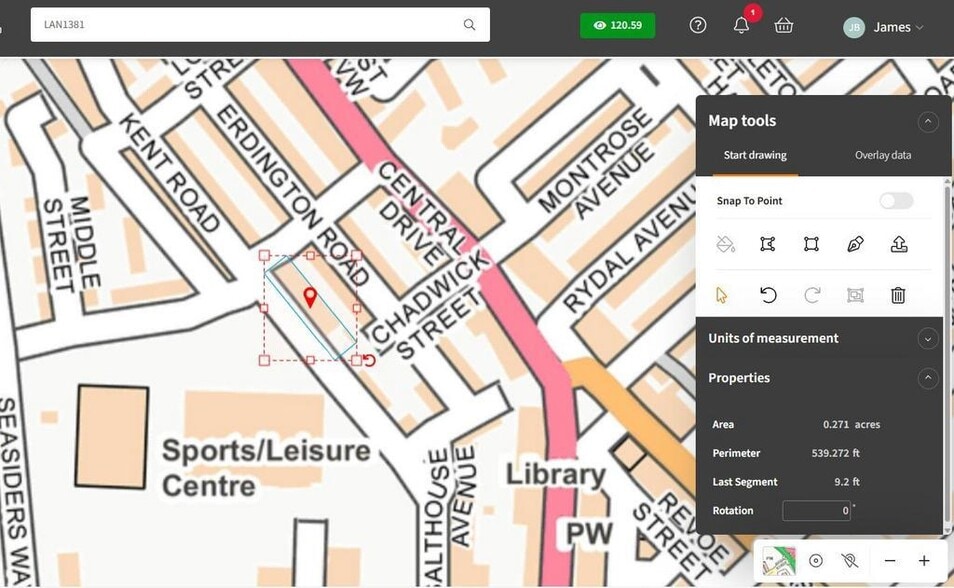Toggle the Snap To Point switch

click(x=895, y=201)
